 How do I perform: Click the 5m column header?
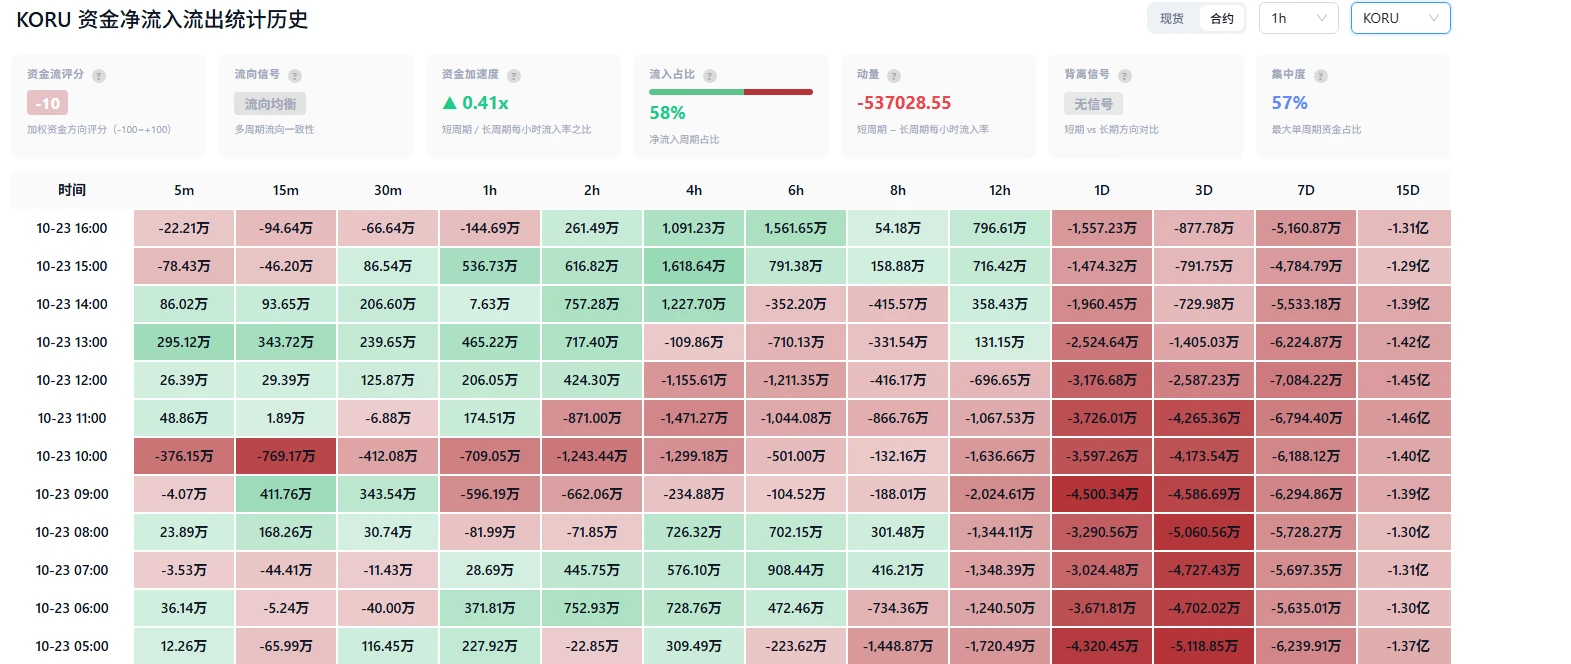(x=184, y=190)
